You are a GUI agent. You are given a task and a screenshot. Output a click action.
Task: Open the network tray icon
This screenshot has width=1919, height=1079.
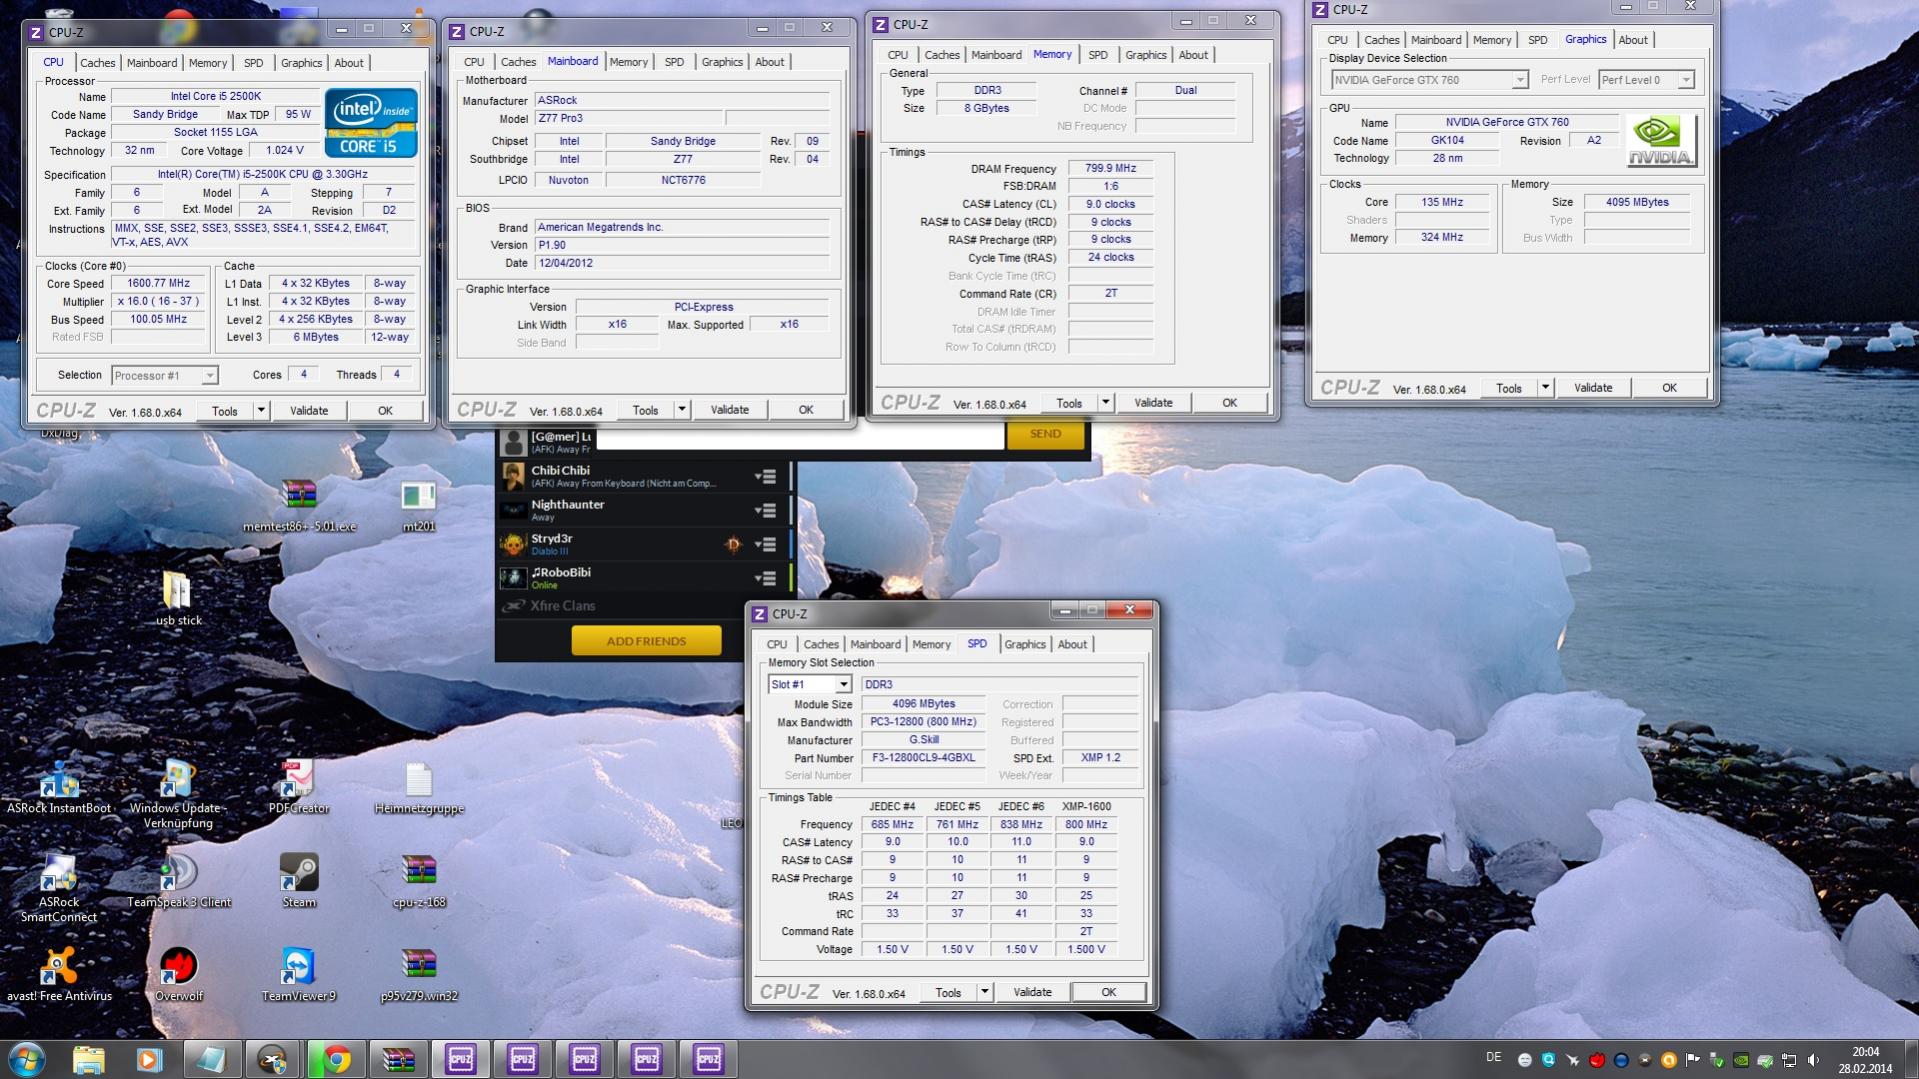point(1789,1060)
